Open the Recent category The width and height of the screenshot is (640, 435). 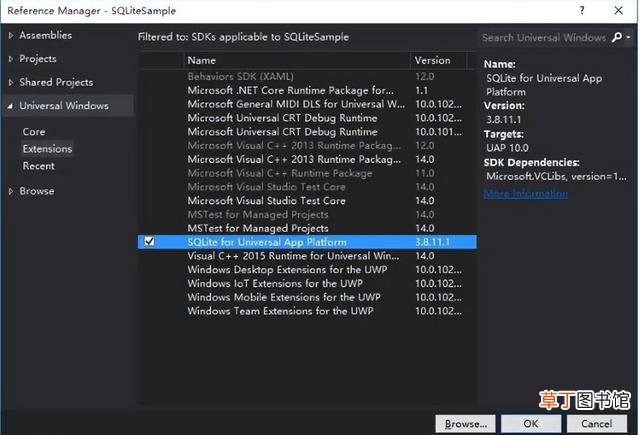click(x=38, y=166)
